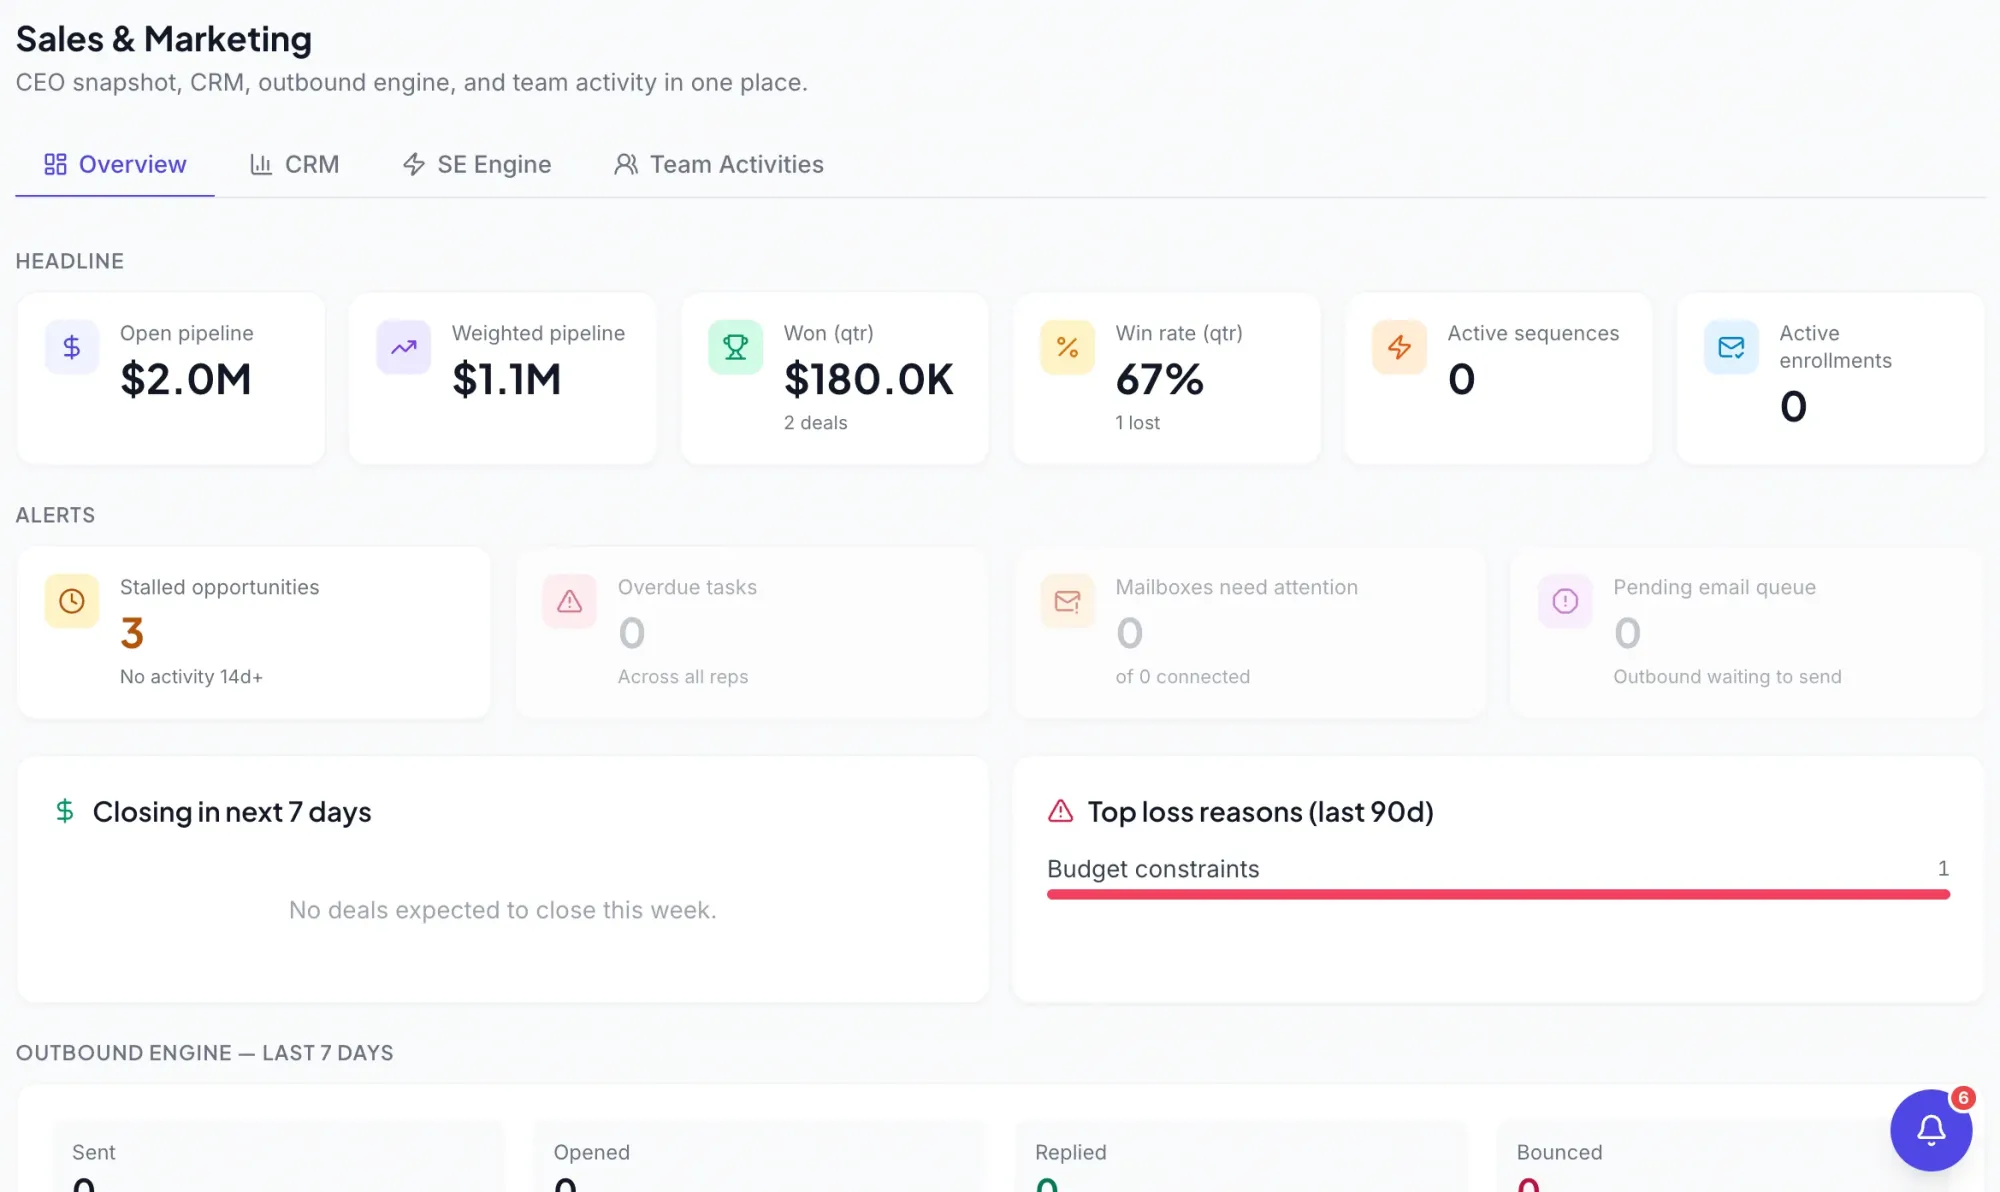The height and width of the screenshot is (1192, 2000).
Task: Click the Closing in next 7 days heading
Action: pos(232,812)
